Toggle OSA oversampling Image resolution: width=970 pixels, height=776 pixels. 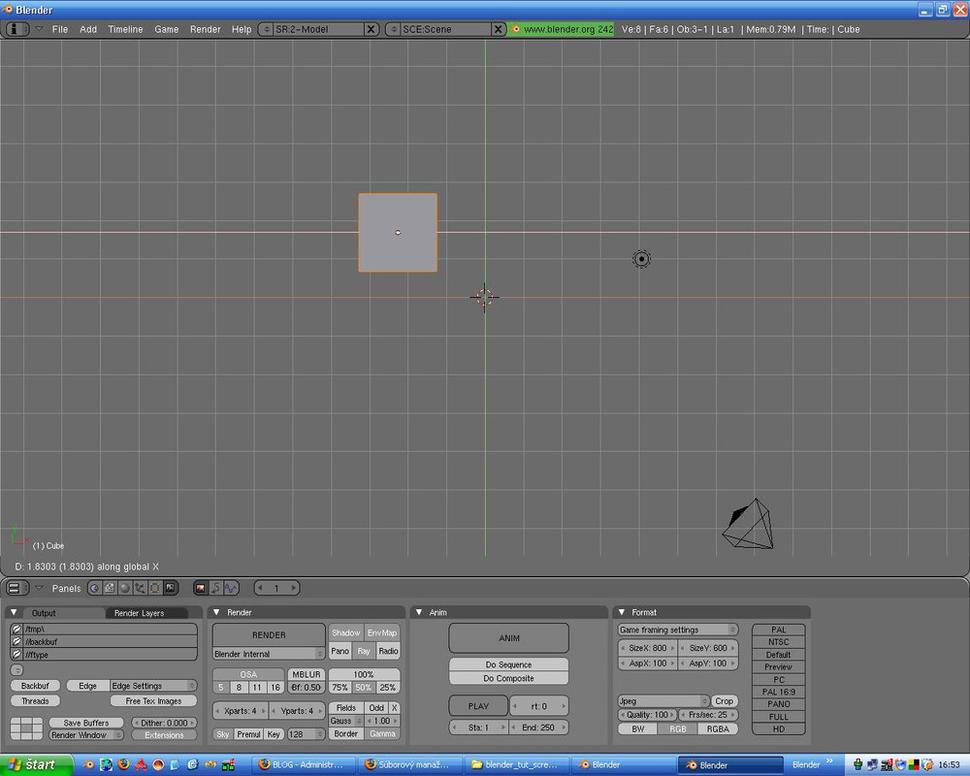[249, 675]
